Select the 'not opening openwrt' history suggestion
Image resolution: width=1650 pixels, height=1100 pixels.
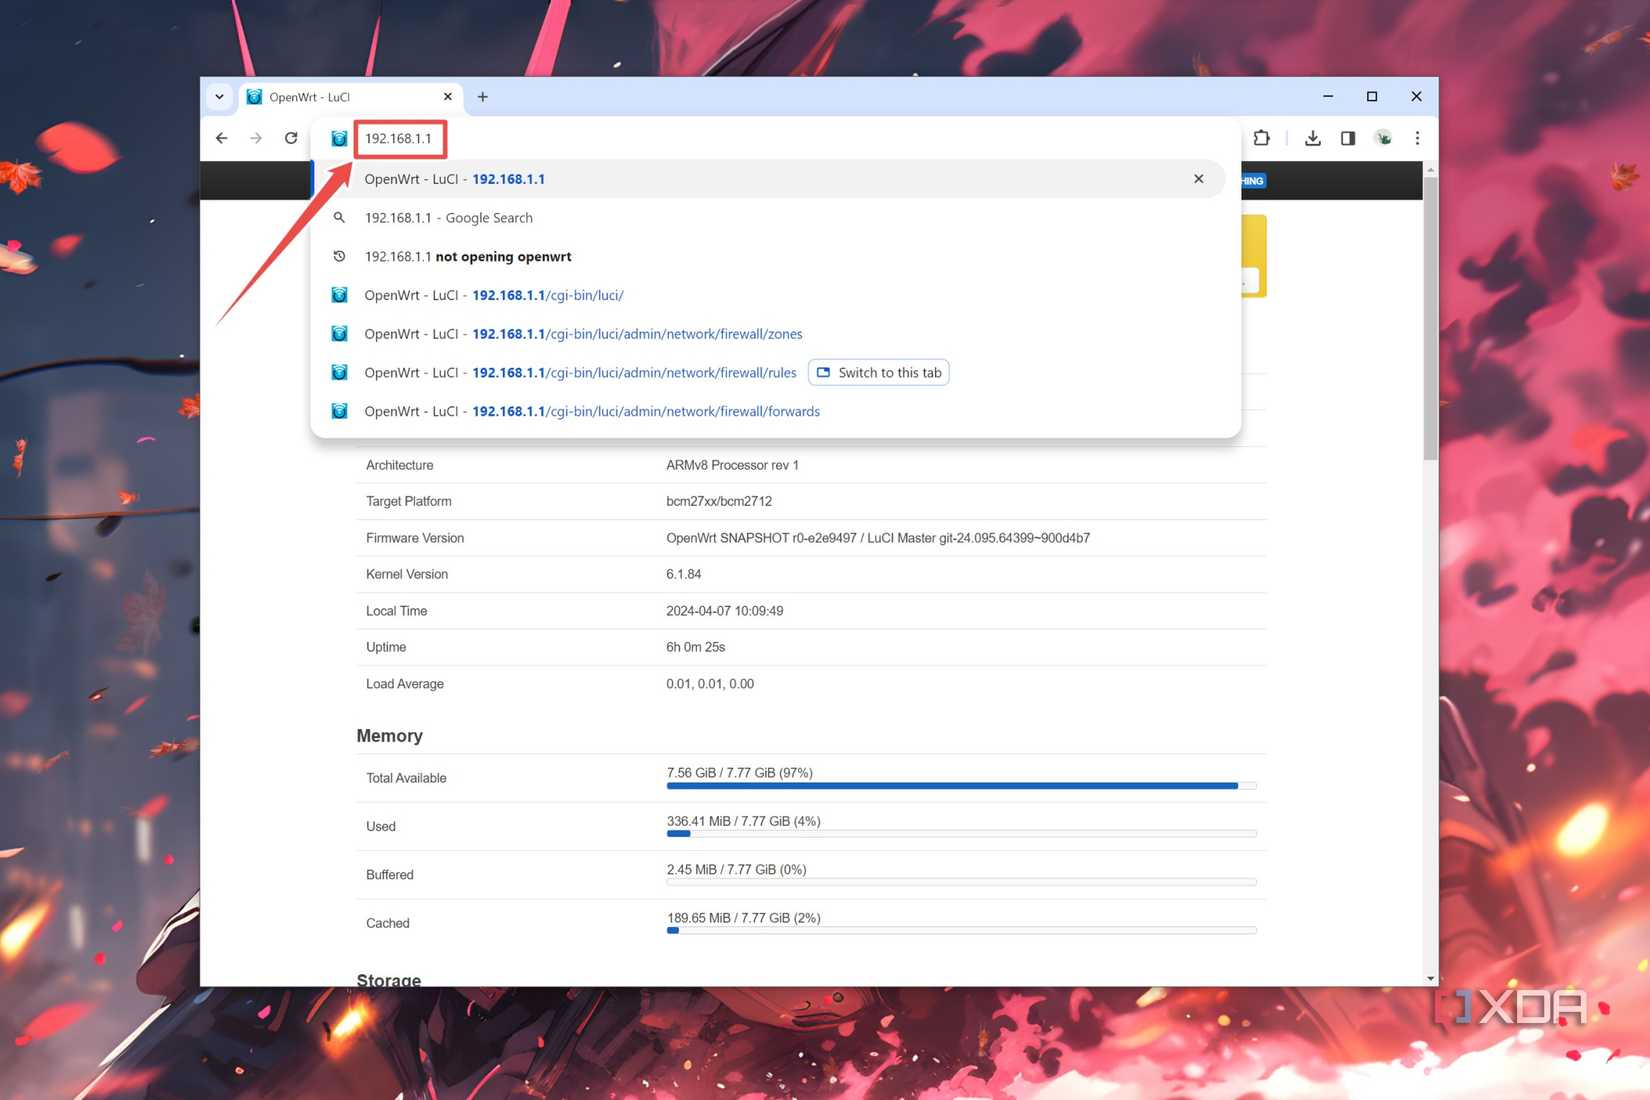[769, 257]
